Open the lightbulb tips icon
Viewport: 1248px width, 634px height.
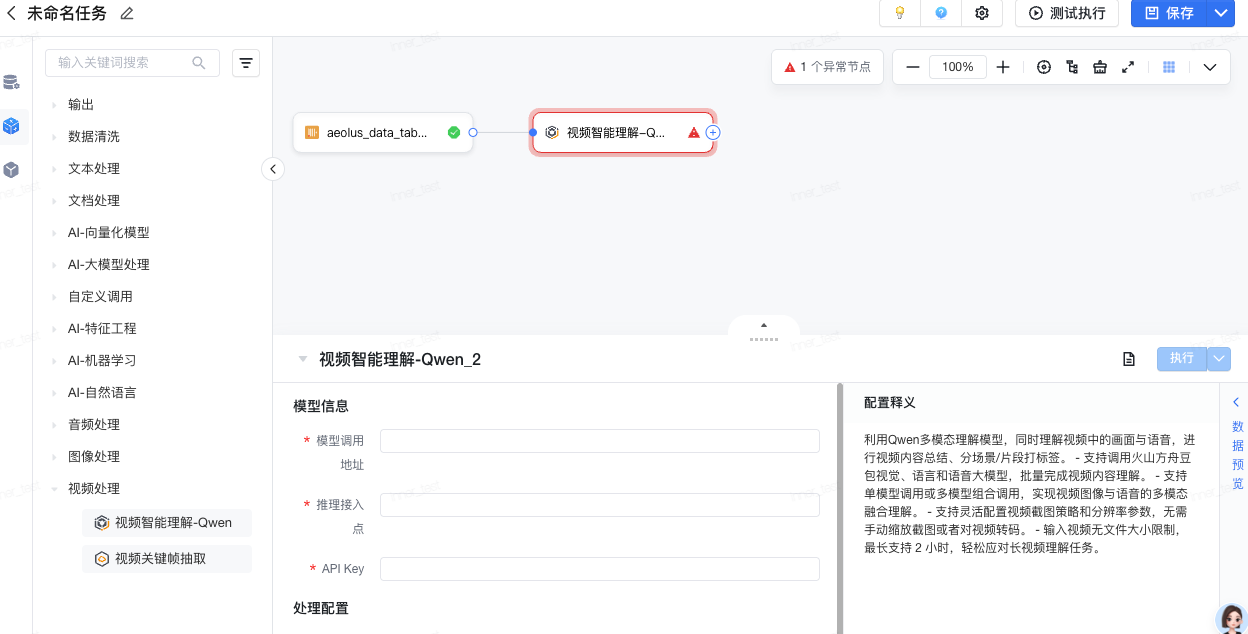[899, 13]
